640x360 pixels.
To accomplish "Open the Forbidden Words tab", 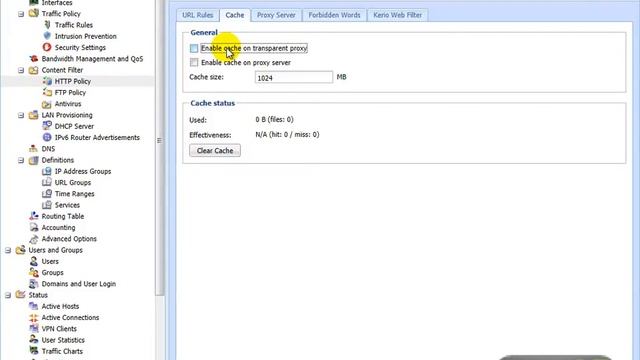I will point(334,15).
